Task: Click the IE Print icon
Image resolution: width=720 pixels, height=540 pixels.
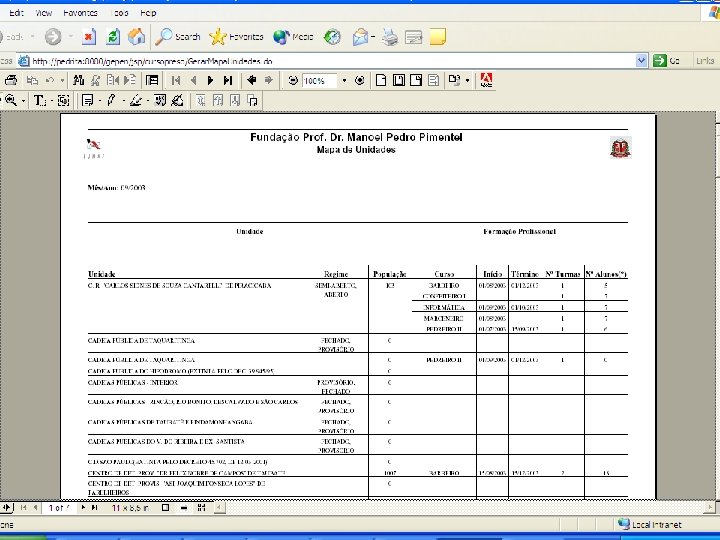Action: (390, 37)
